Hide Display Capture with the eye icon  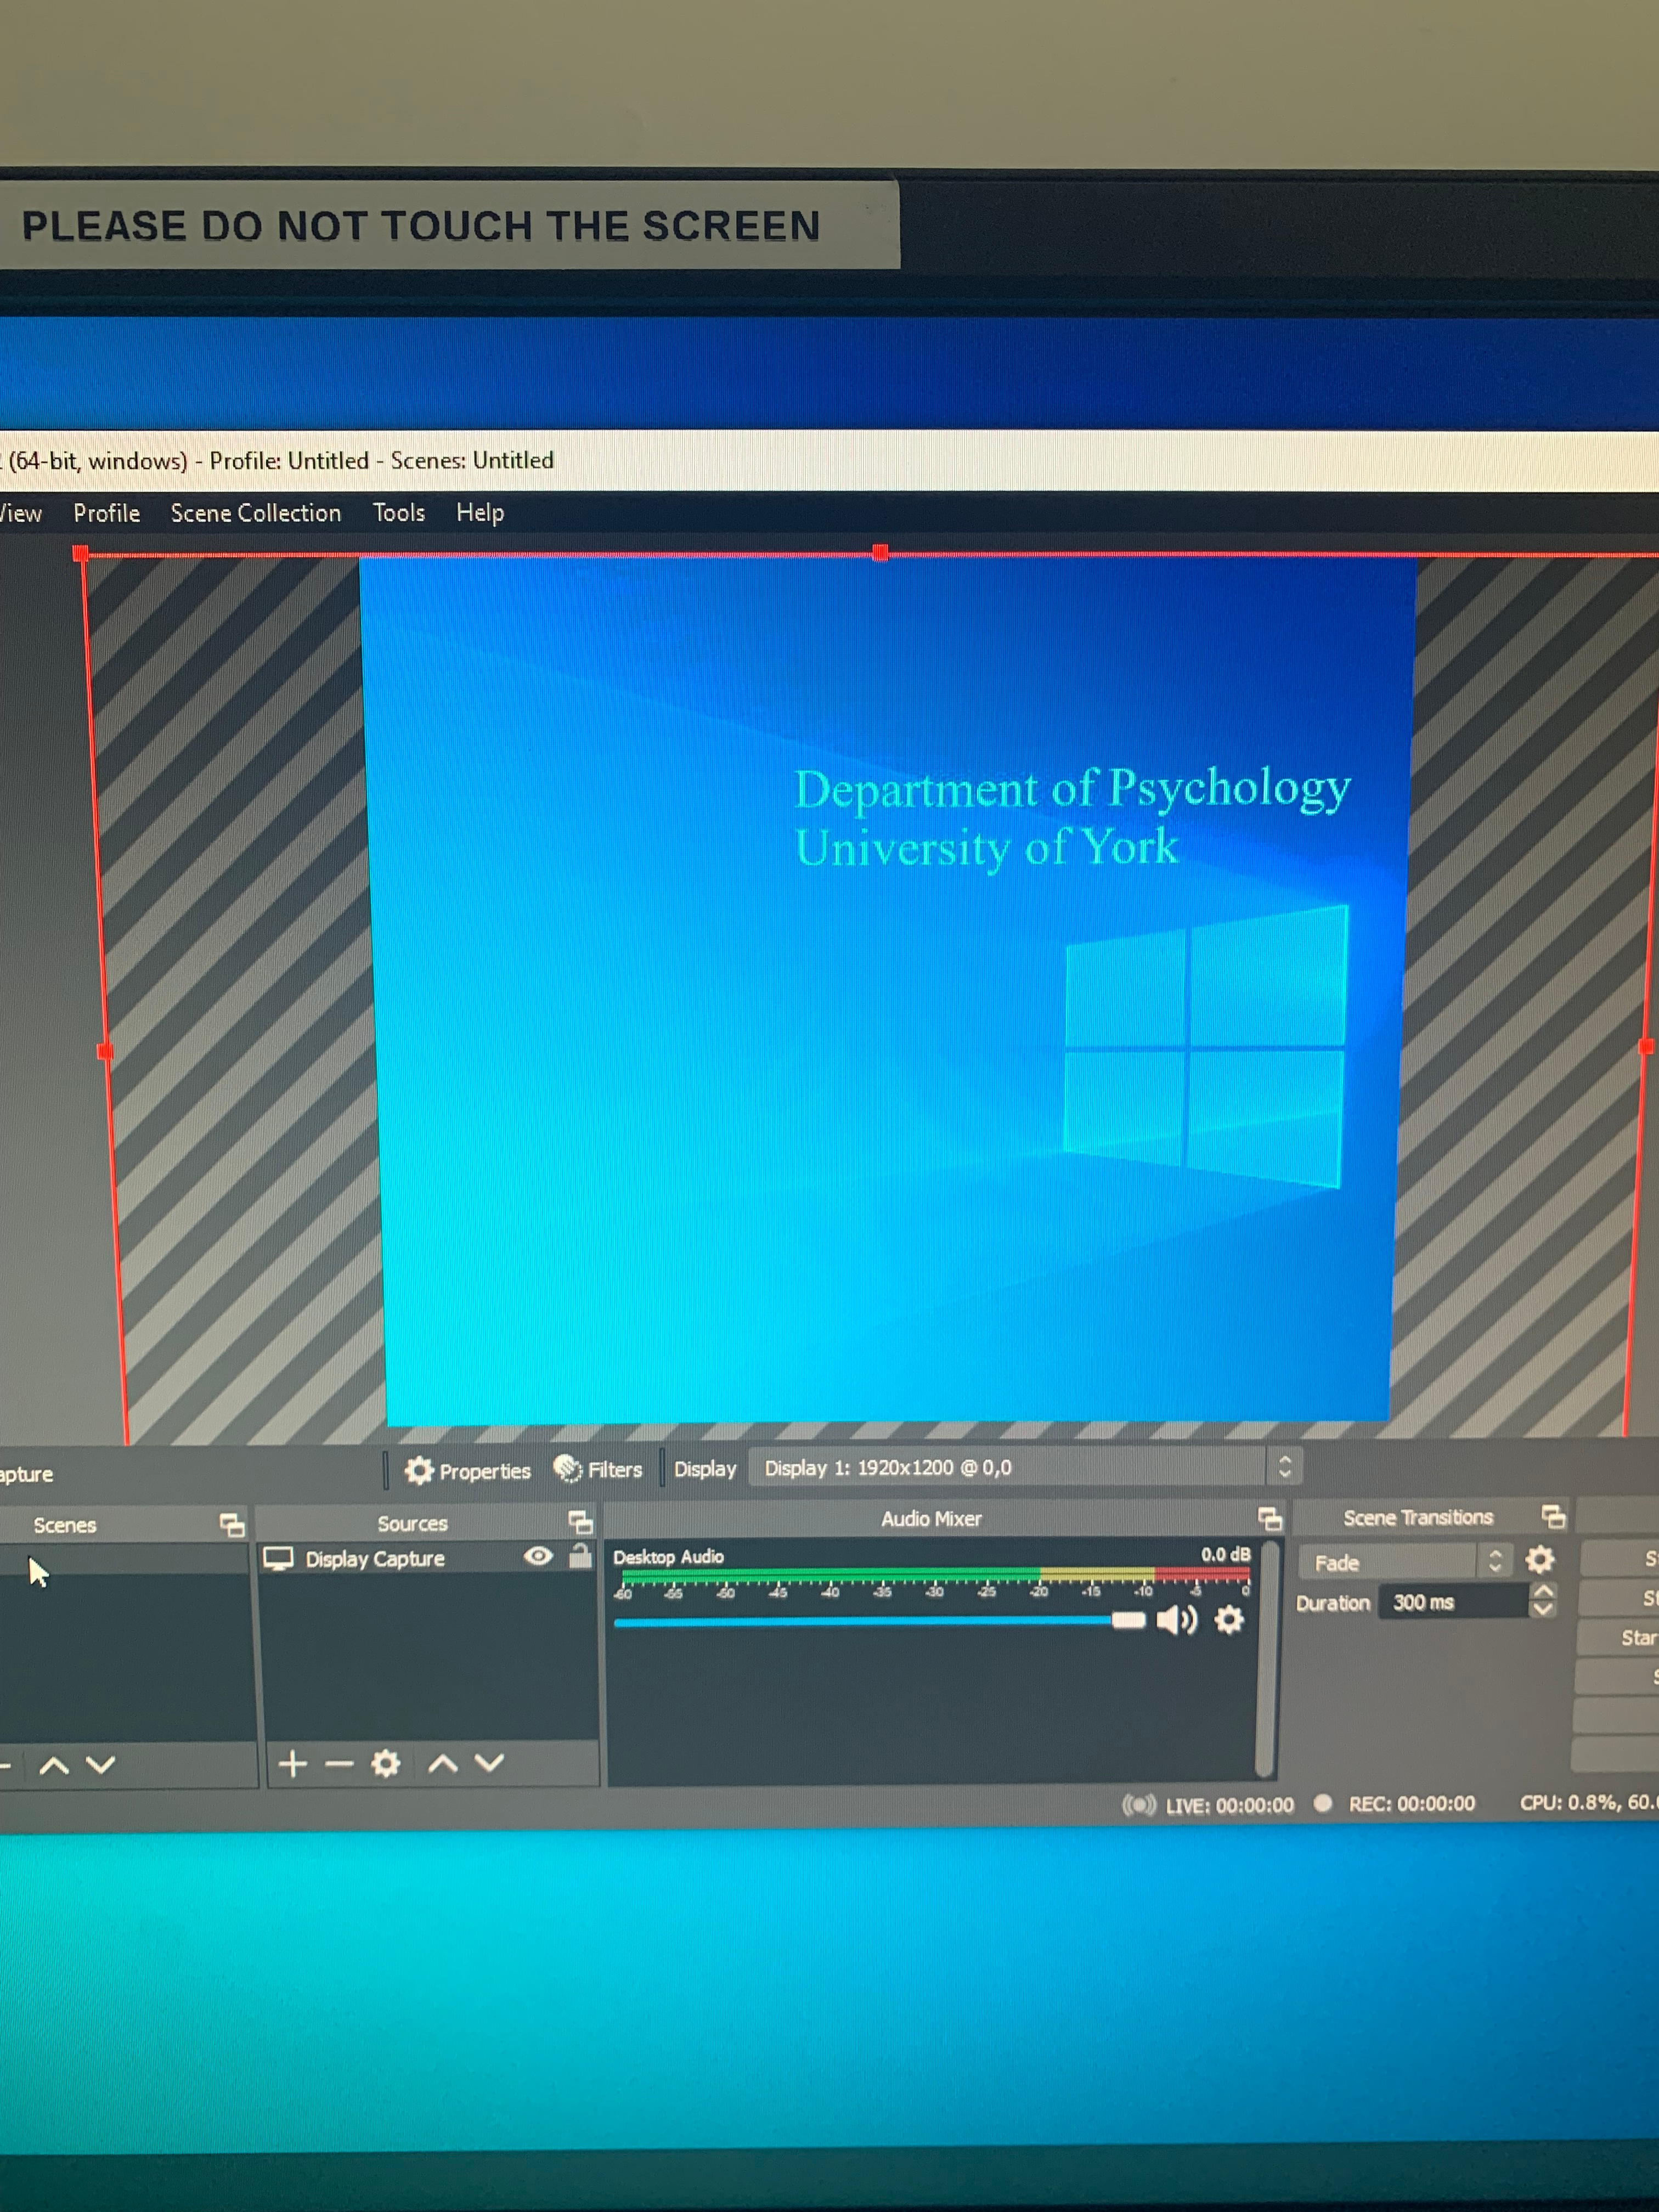pos(538,1556)
